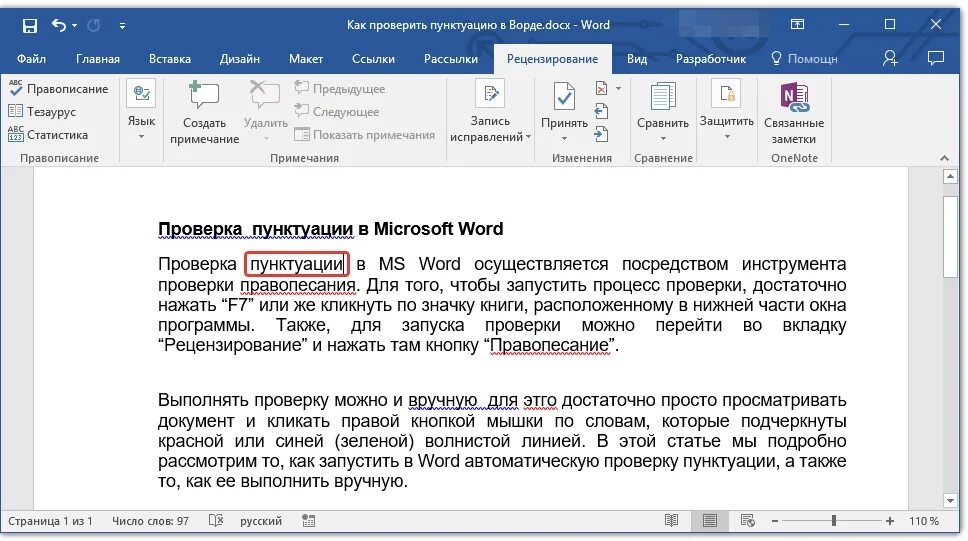968x541 pixels.
Task: Click русский language in status bar
Action: [x=261, y=521]
